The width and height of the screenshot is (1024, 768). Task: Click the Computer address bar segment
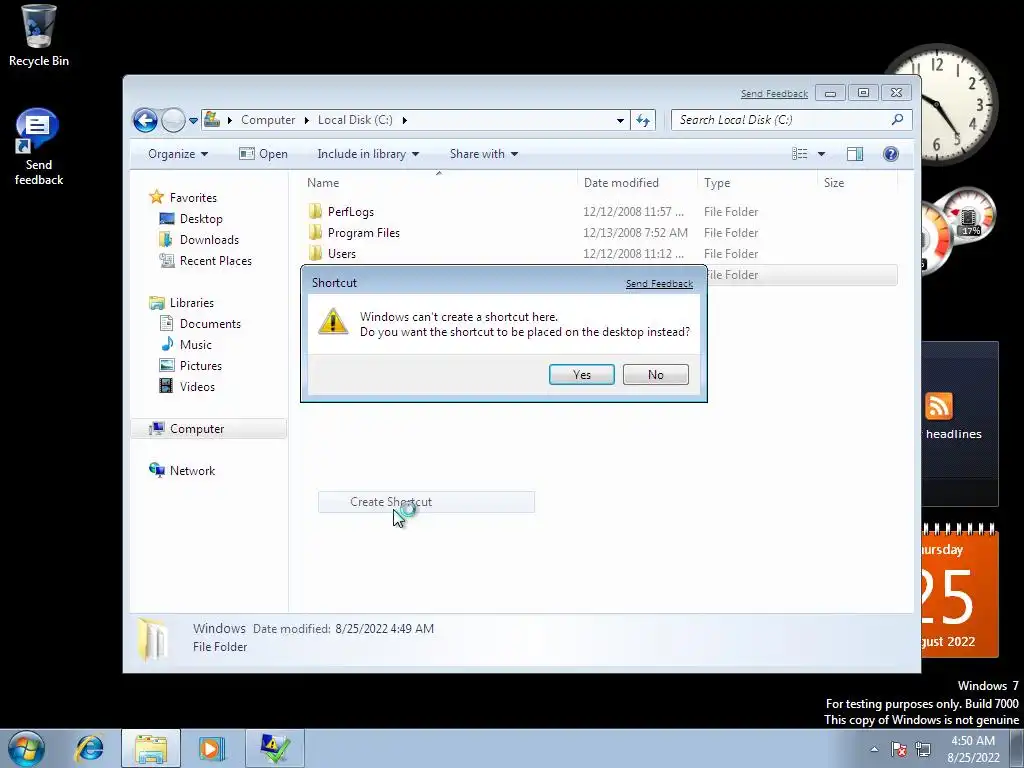pos(268,120)
